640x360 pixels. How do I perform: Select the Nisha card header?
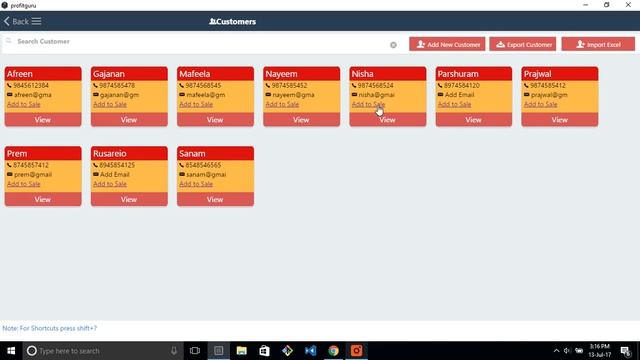pos(387,74)
